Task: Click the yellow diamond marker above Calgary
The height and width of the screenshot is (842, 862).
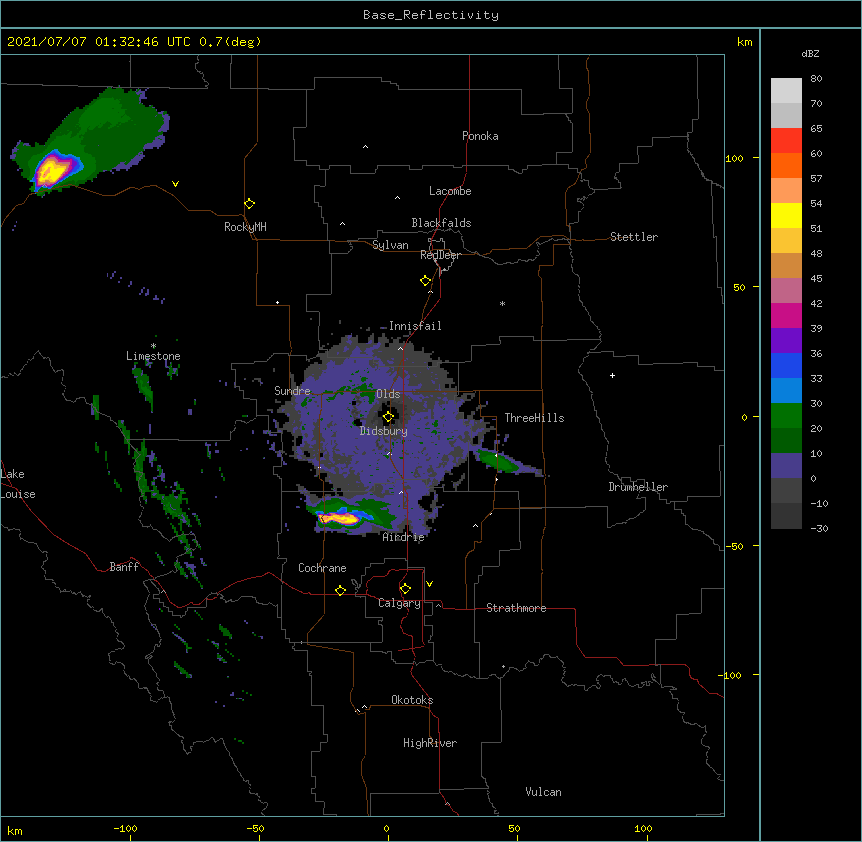Action: point(405,589)
